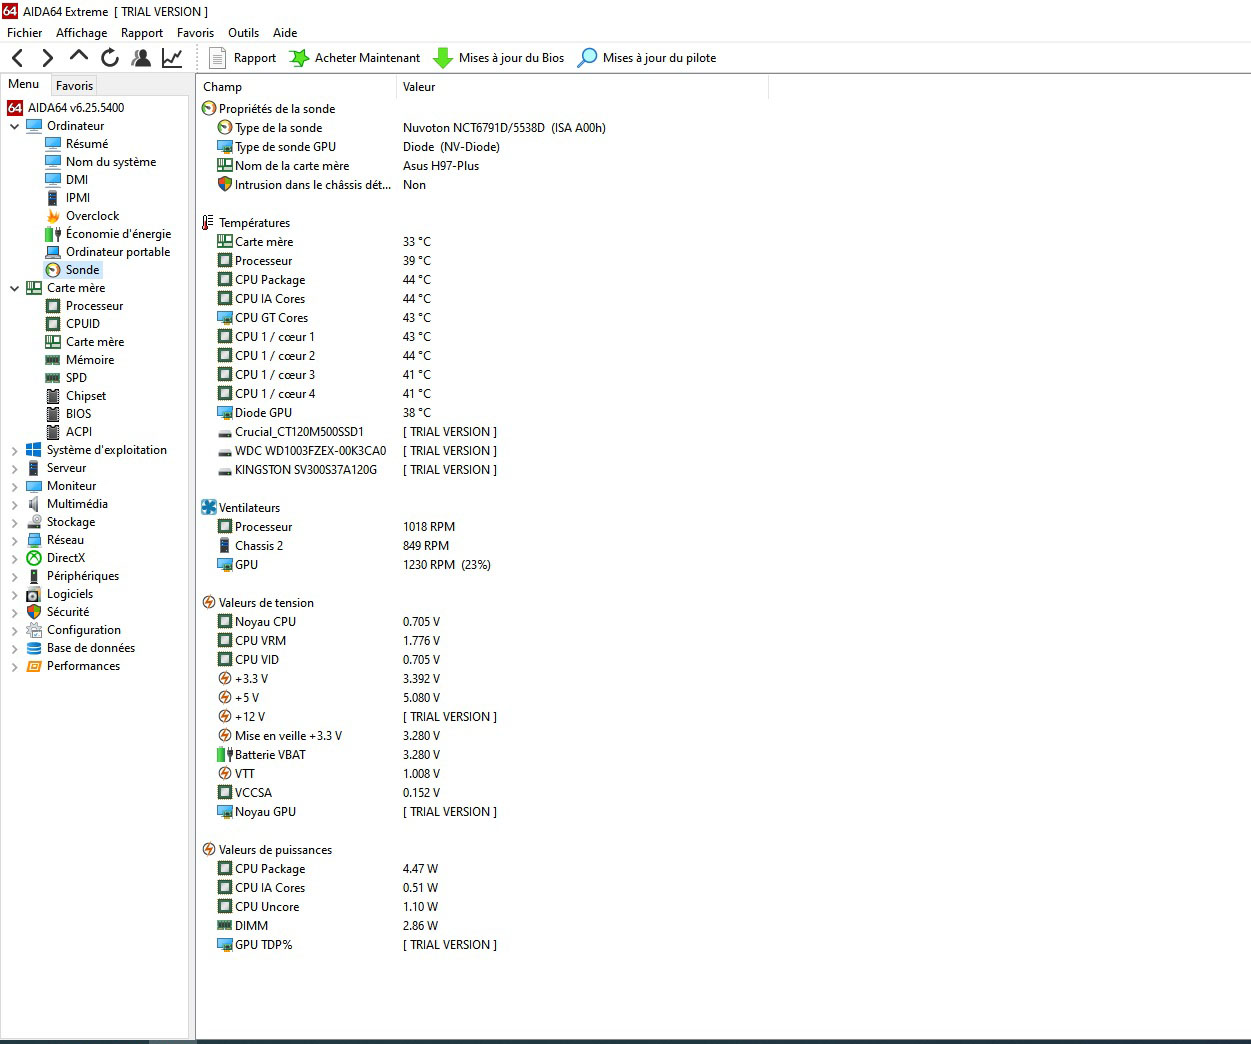The width and height of the screenshot is (1251, 1044).
Task: Click the Refresh toolbar icon
Action: [x=110, y=58]
